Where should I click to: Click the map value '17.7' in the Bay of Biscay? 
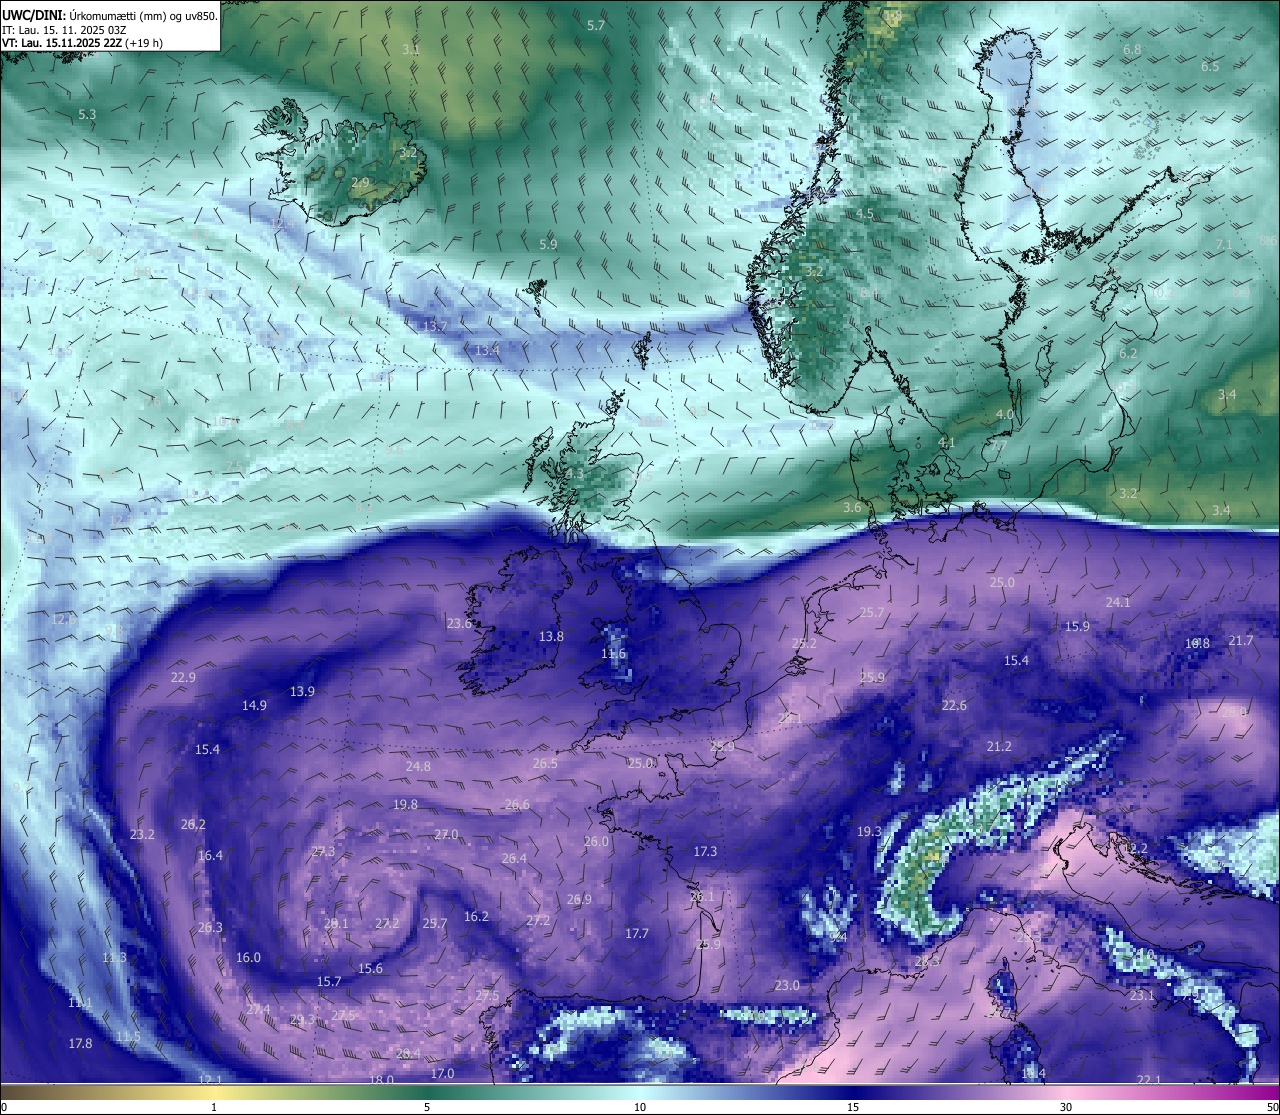(x=637, y=933)
